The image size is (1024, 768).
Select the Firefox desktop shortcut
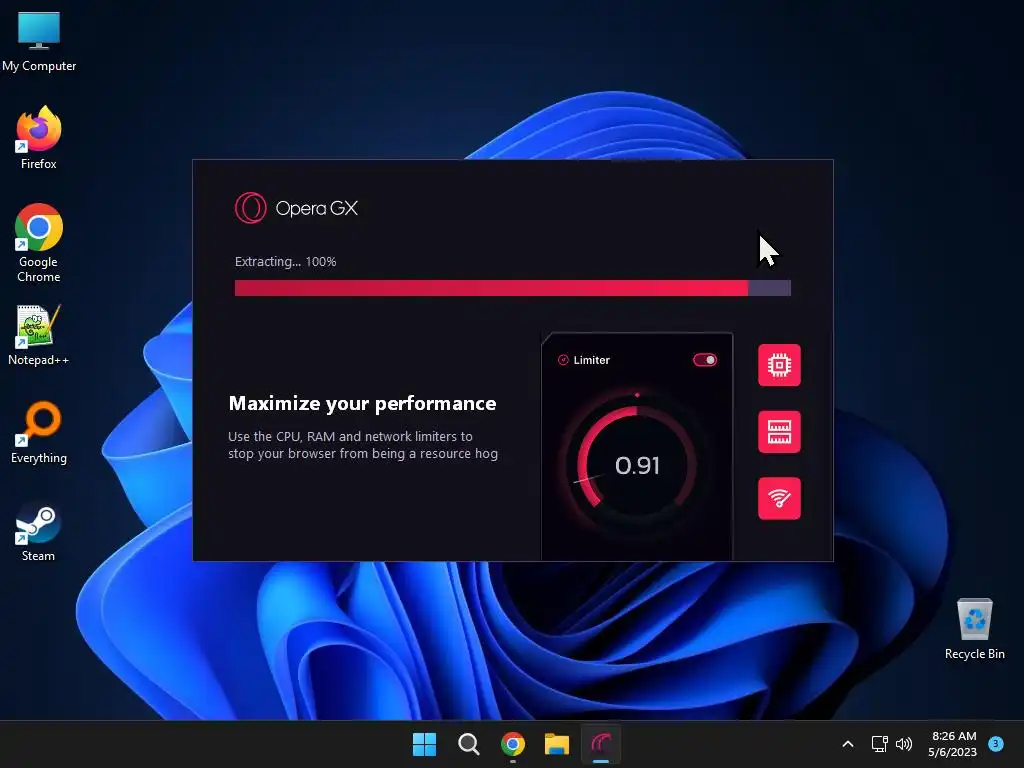click(x=39, y=138)
